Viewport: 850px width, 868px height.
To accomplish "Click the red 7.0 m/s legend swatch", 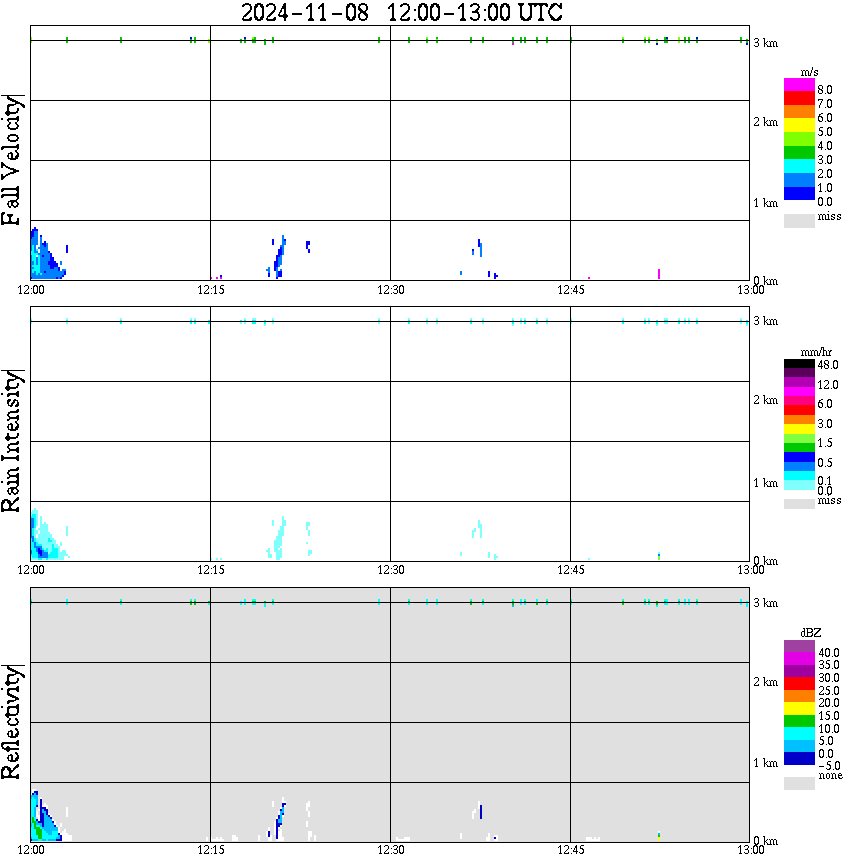I will coord(799,99).
